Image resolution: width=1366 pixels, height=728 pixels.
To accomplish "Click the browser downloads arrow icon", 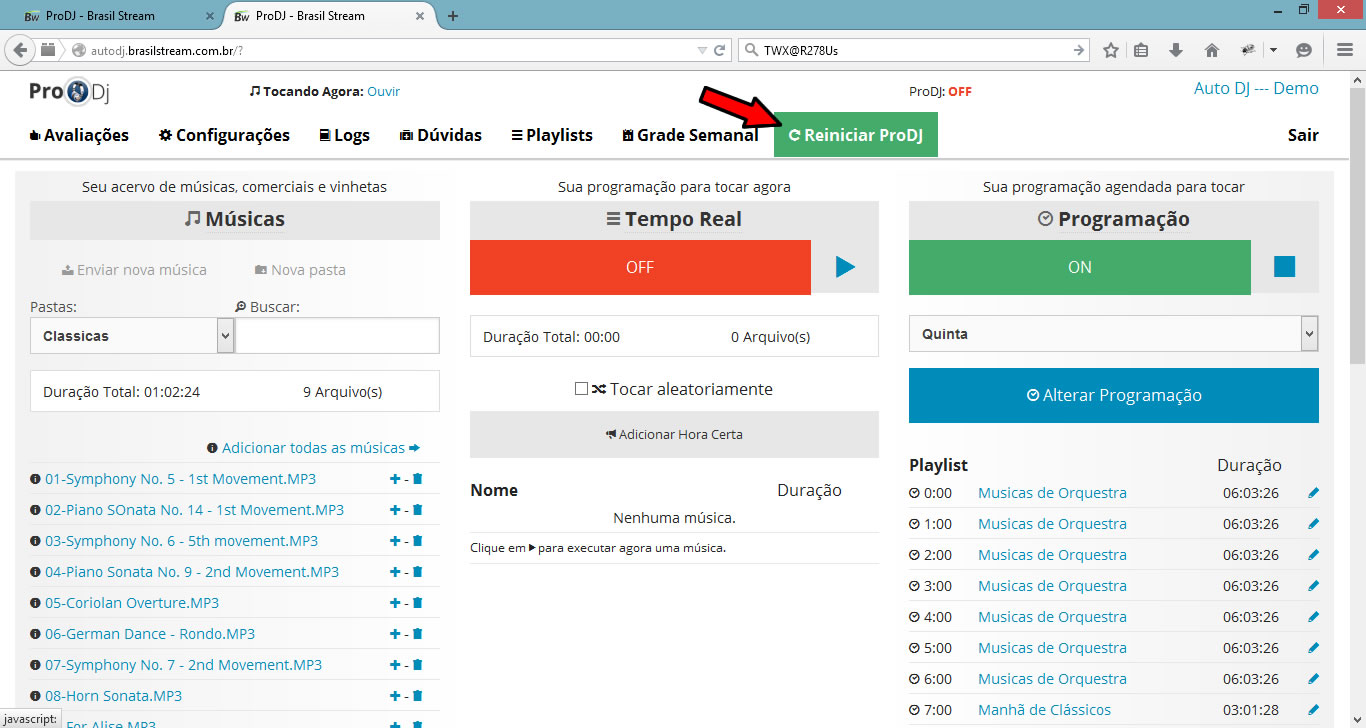I will point(1176,50).
